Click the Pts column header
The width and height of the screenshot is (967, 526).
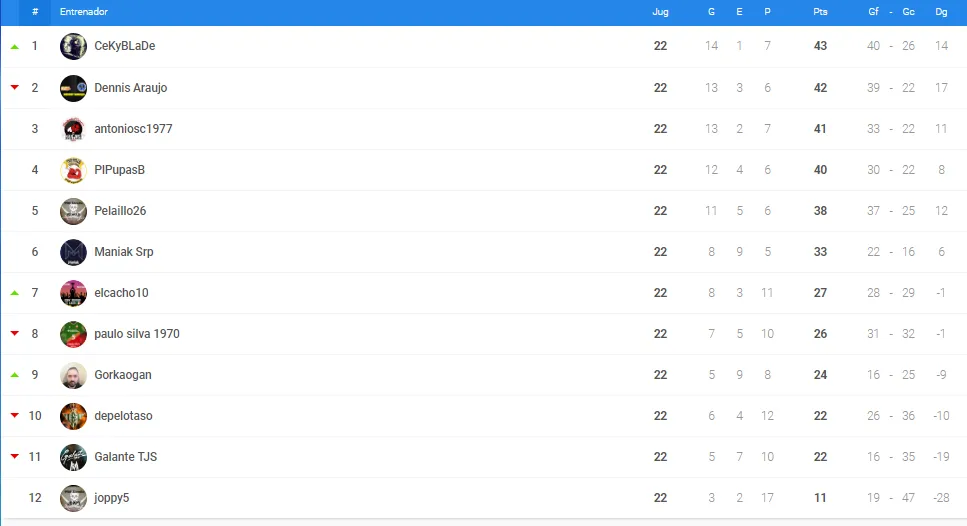(820, 12)
